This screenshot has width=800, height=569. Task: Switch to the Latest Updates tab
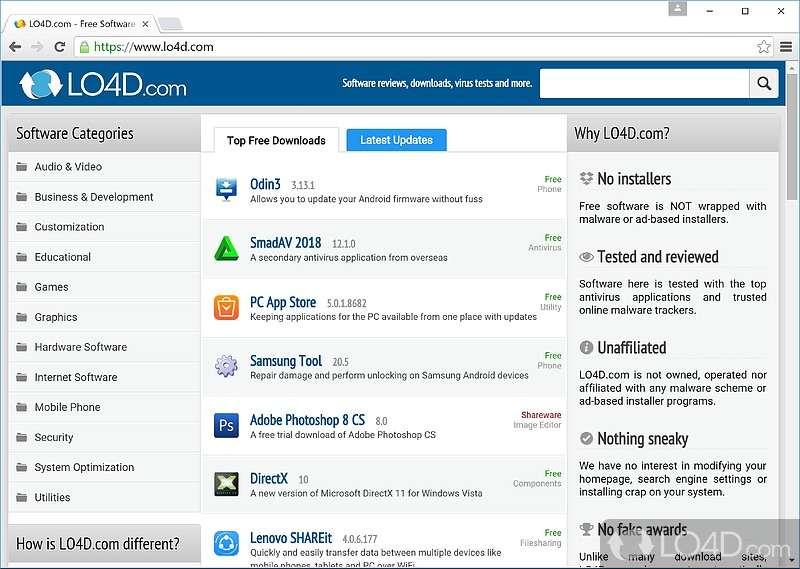click(396, 140)
